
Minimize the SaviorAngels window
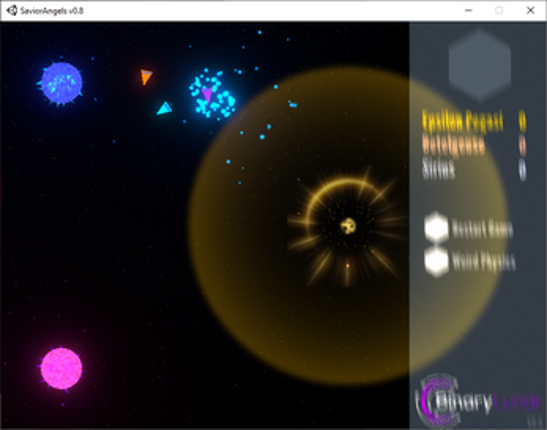[469, 10]
